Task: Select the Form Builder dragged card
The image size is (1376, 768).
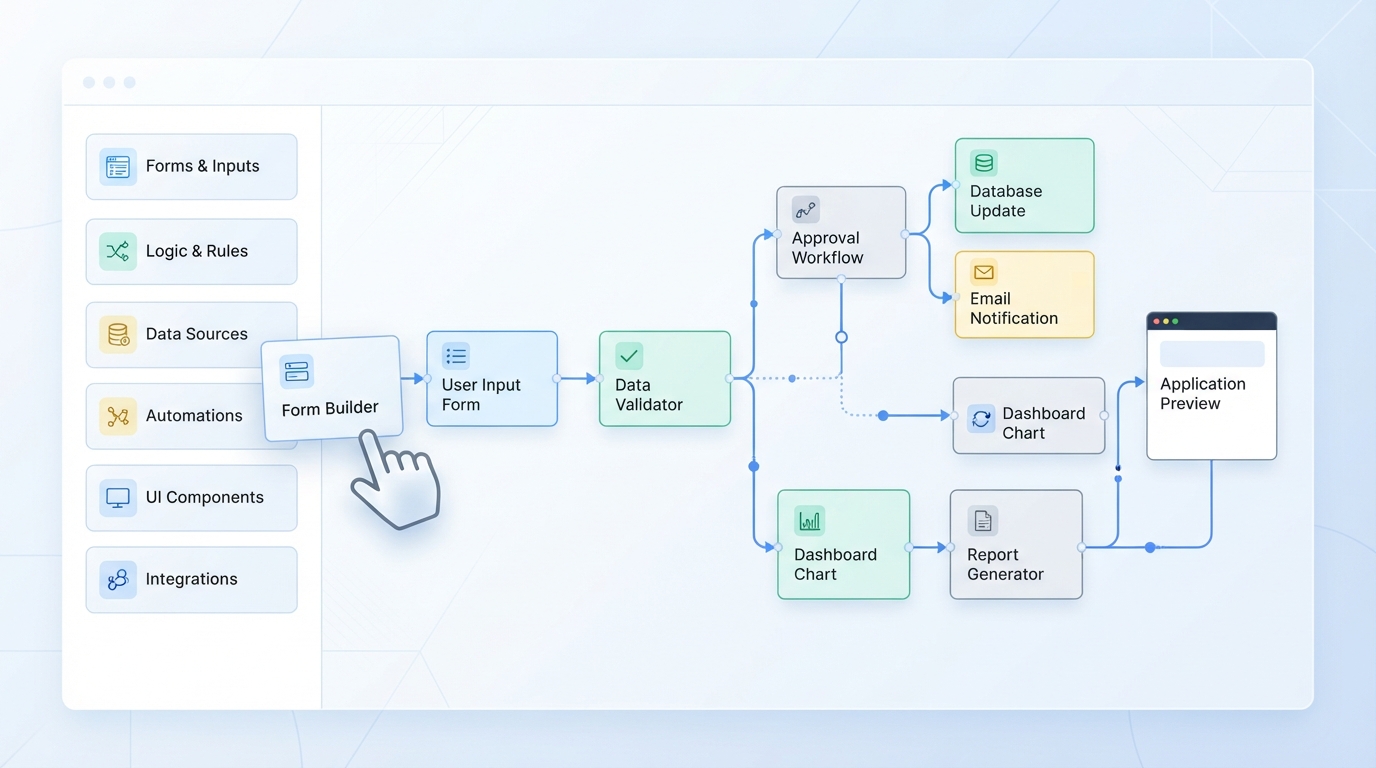Action: pyautogui.click(x=331, y=388)
